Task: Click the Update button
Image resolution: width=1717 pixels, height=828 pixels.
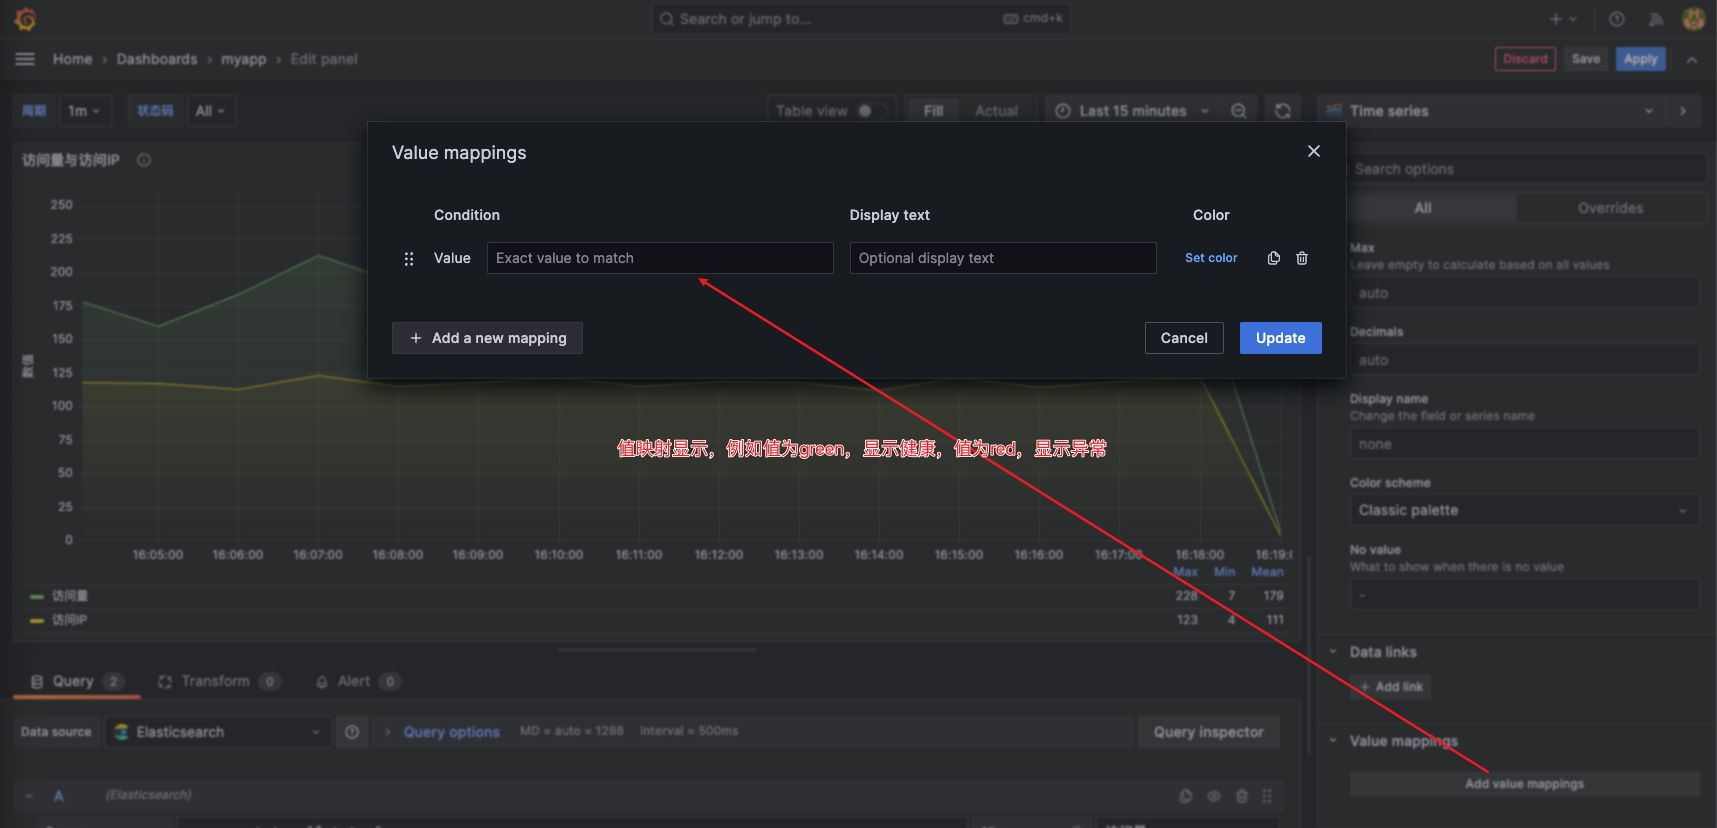Action: (x=1280, y=338)
